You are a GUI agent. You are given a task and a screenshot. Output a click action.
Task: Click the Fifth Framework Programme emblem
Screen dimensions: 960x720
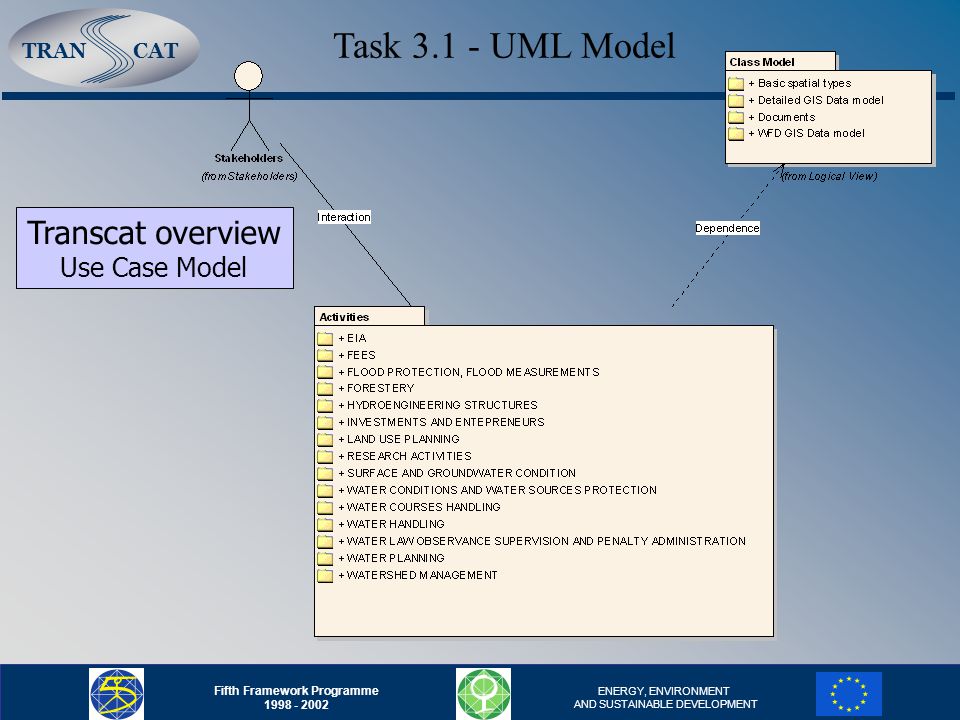[116, 694]
